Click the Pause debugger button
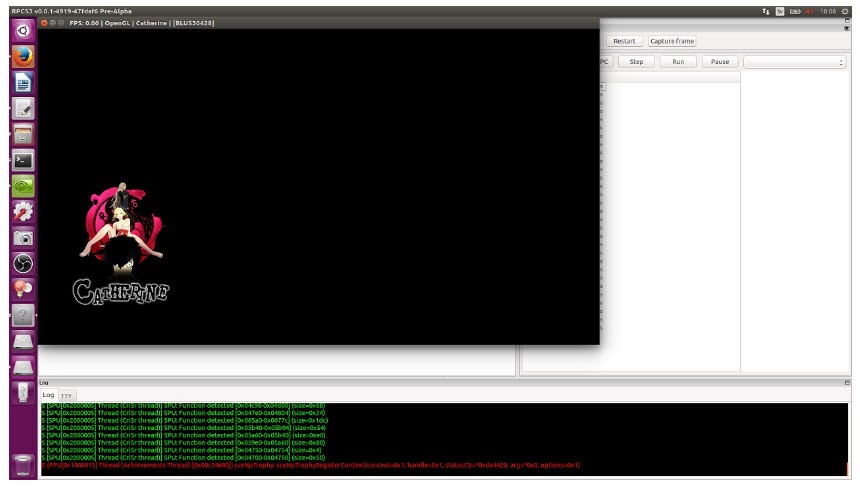Image resolution: width=860 pixels, height=486 pixels. coord(720,61)
